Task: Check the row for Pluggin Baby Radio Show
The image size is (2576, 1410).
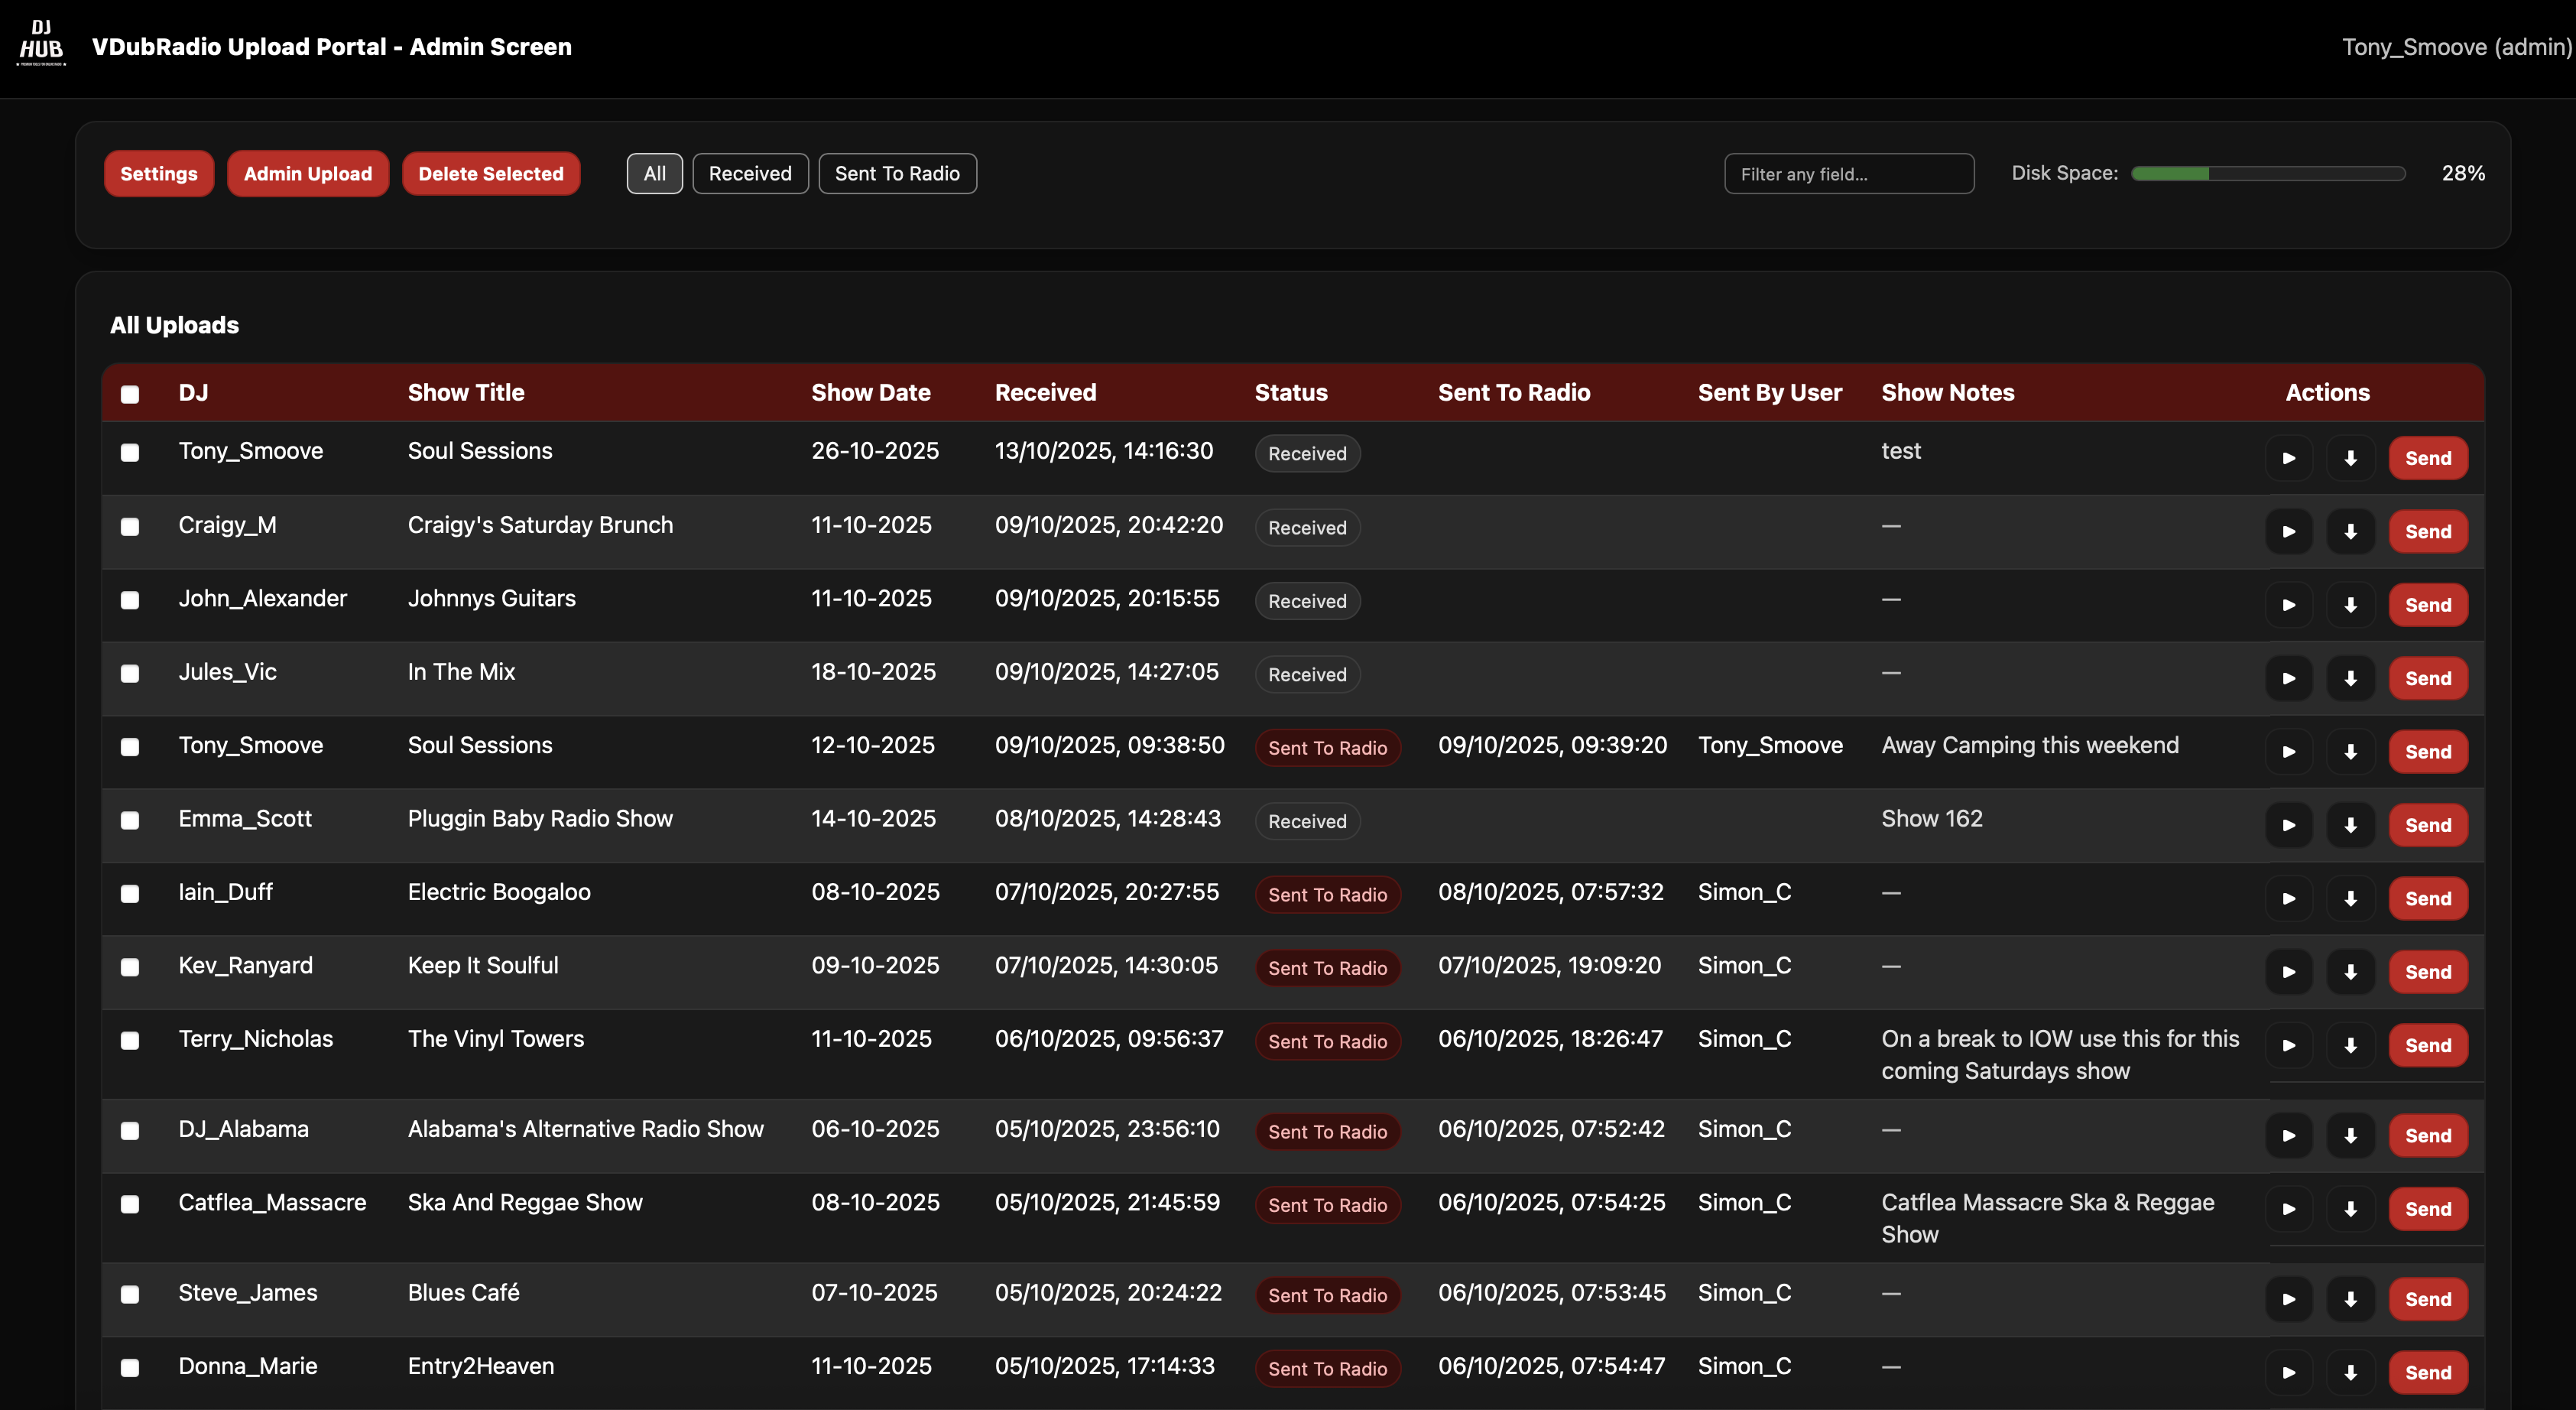Action: click(130, 820)
